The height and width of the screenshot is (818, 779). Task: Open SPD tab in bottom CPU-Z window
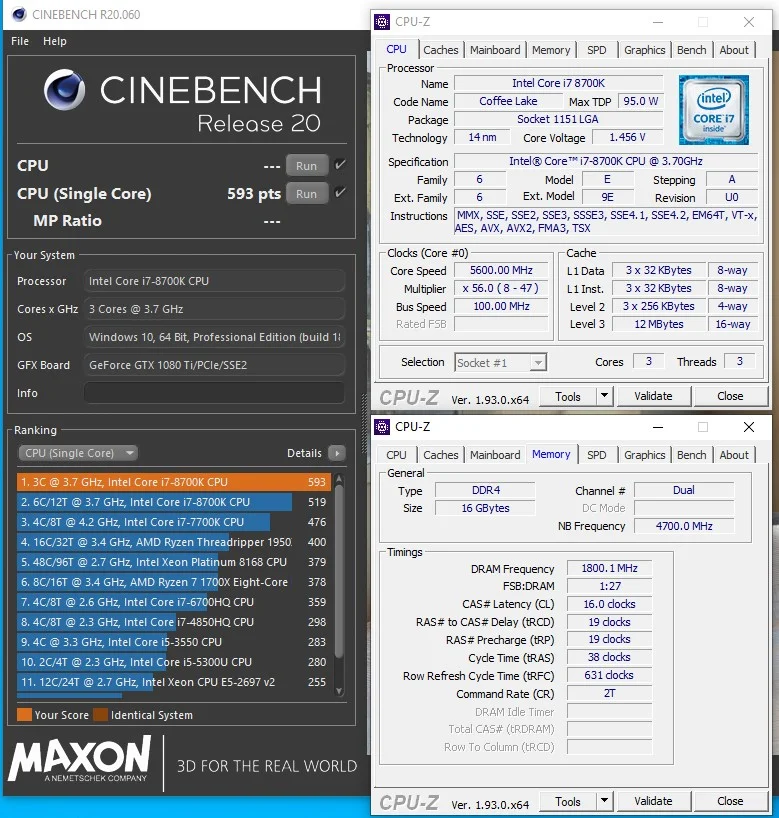[x=596, y=455]
